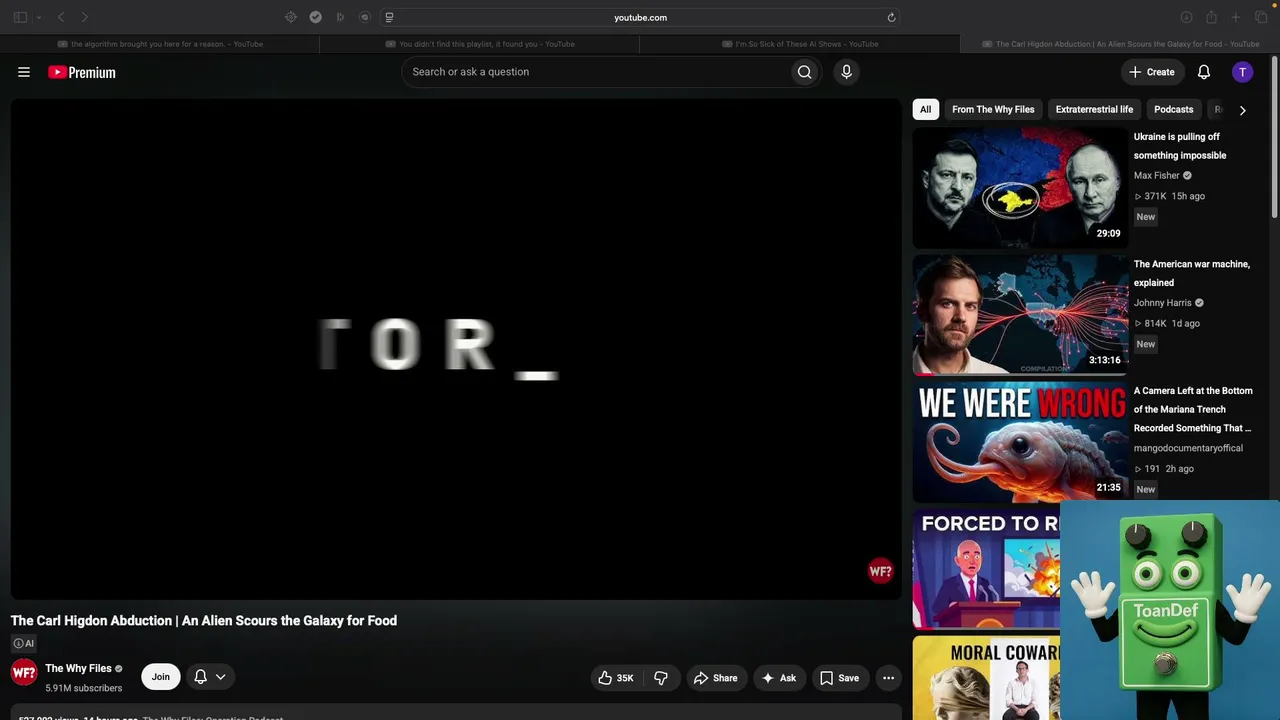Join The Why Files channel membership
The image size is (1280, 720).
point(160,677)
